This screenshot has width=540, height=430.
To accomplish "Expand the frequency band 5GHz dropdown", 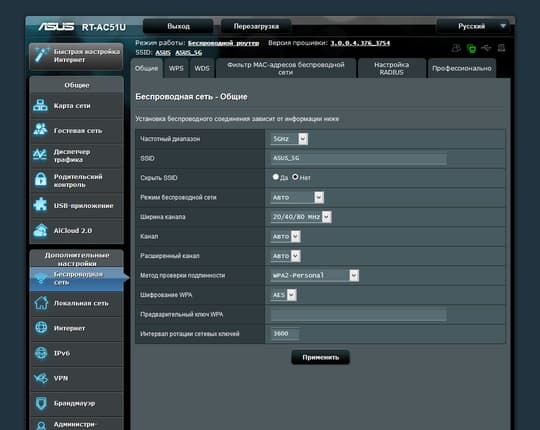I will pyautogui.click(x=289, y=139).
